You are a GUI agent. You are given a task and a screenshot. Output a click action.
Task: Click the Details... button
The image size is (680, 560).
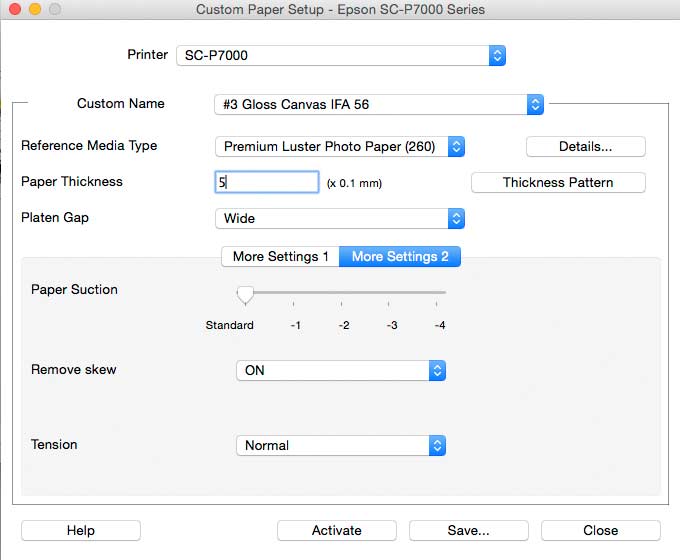(586, 147)
